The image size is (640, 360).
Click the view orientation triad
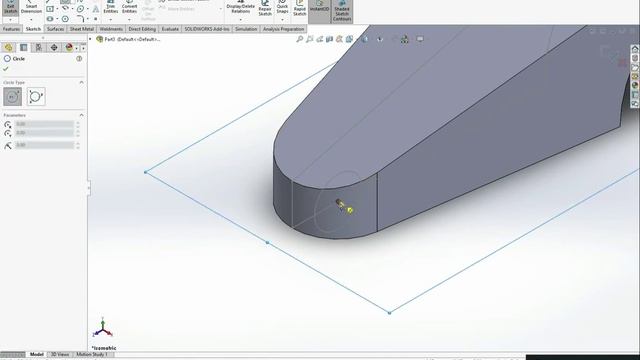[102, 328]
